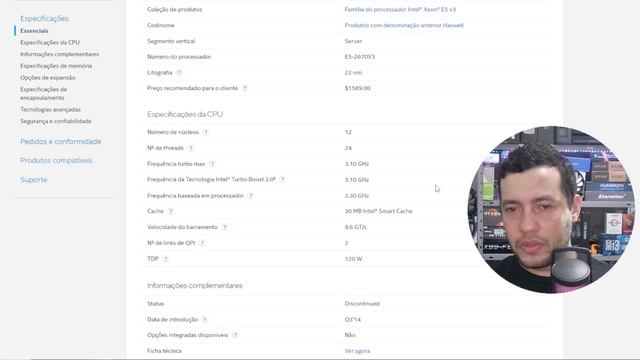Go to Especificações sidebar section
Viewport: 640px width, 360px height.
click(44, 18)
